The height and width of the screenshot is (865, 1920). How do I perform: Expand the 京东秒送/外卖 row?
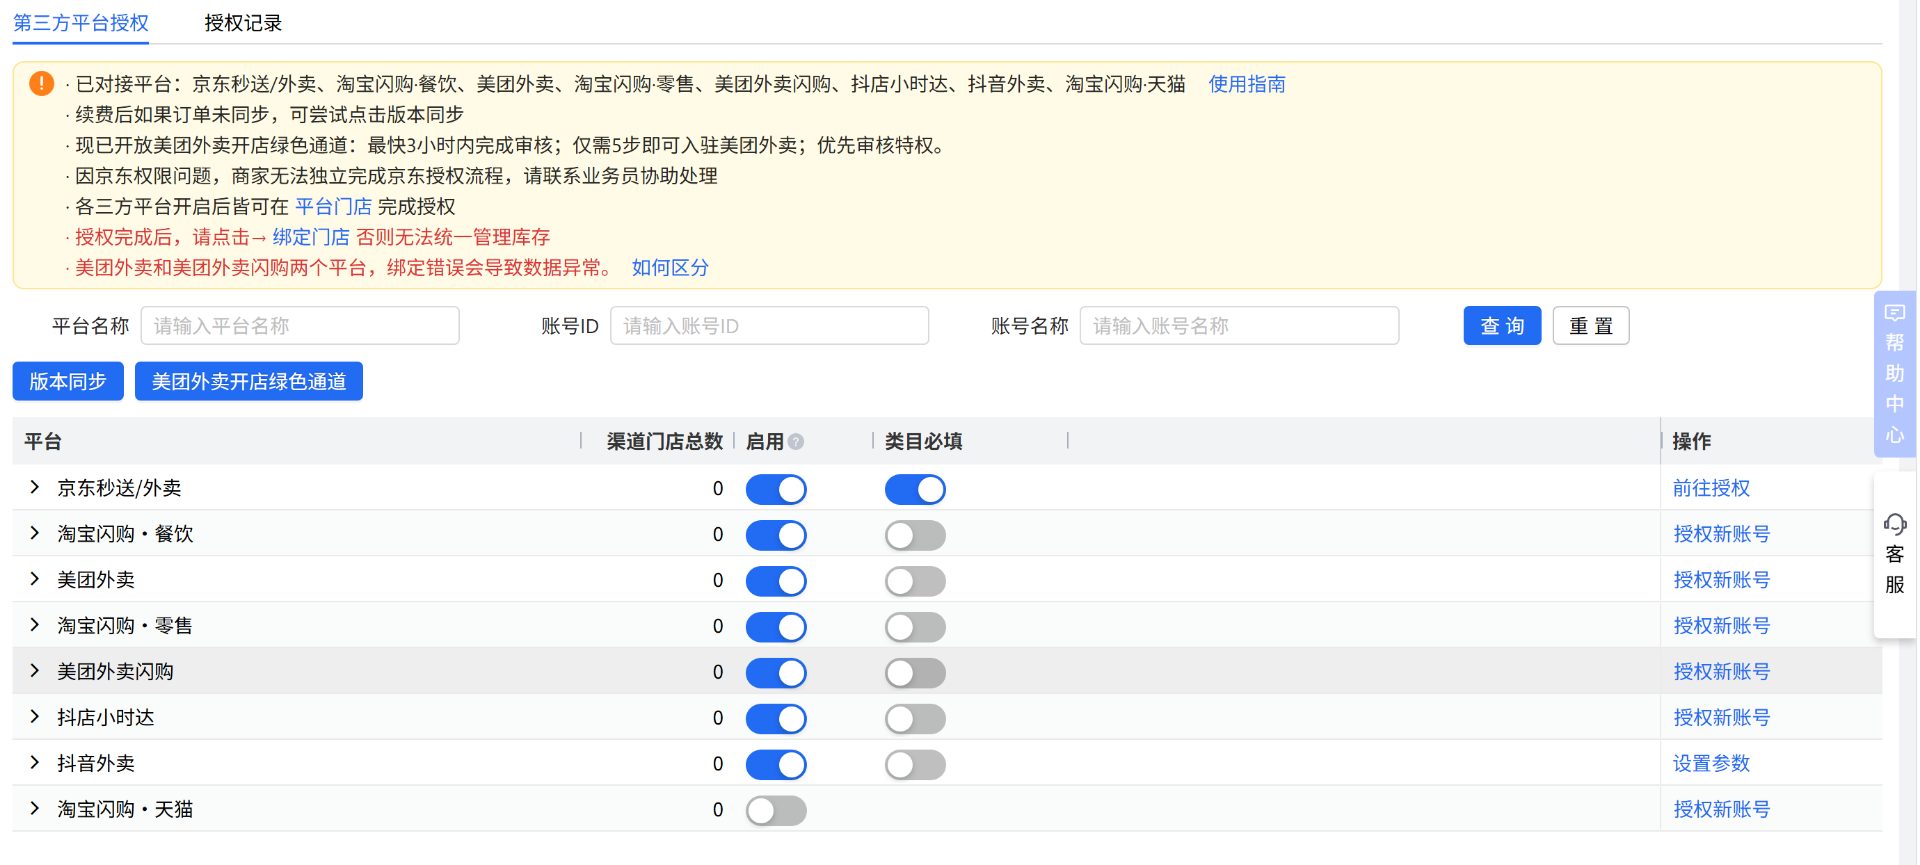pos(35,487)
